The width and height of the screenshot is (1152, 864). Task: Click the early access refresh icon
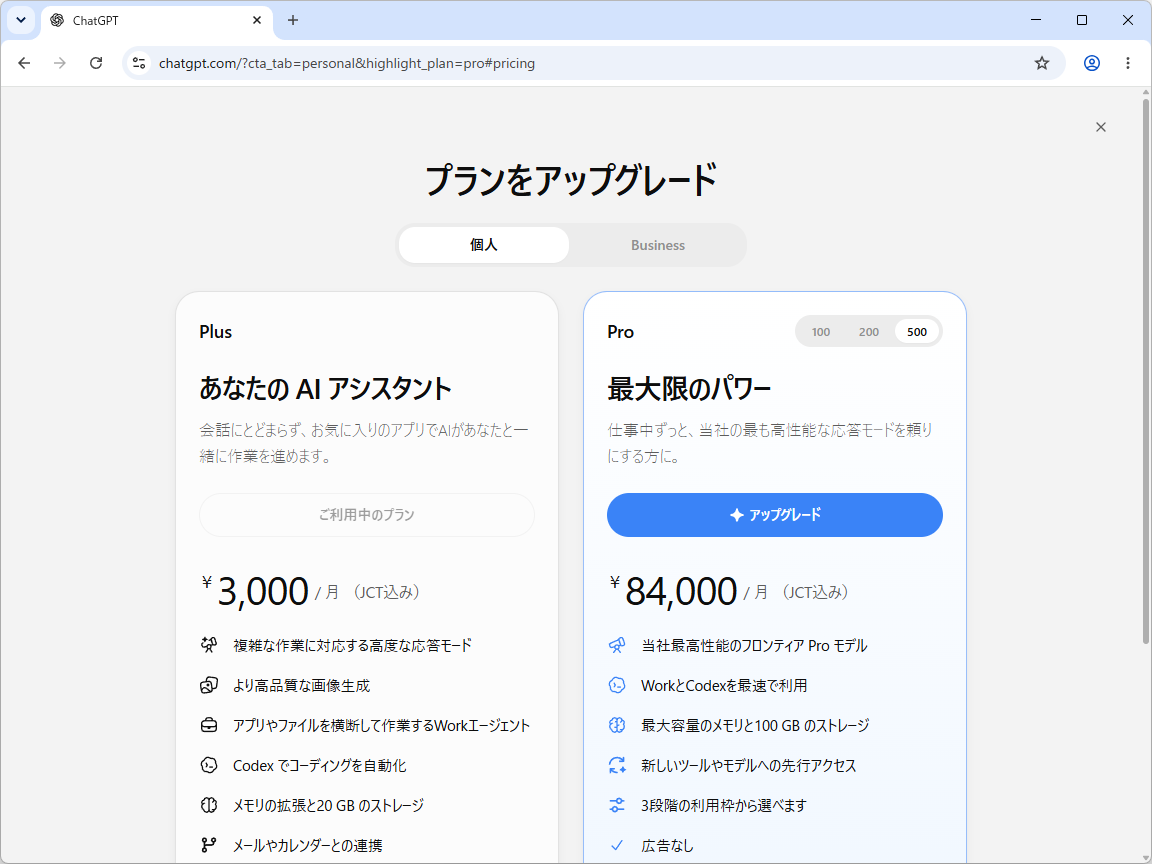[616, 766]
